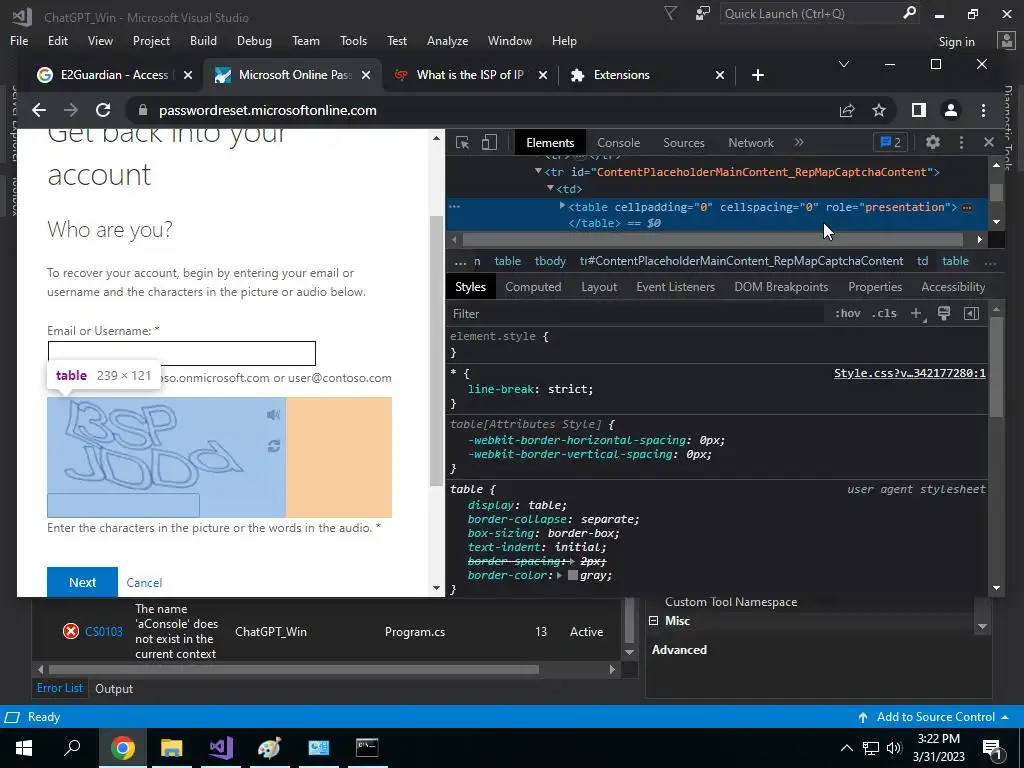The height and width of the screenshot is (768, 1024).
Task: Toggle the computed styles sidebar pane
Action: pyautogui.click(x=972, y=313)
